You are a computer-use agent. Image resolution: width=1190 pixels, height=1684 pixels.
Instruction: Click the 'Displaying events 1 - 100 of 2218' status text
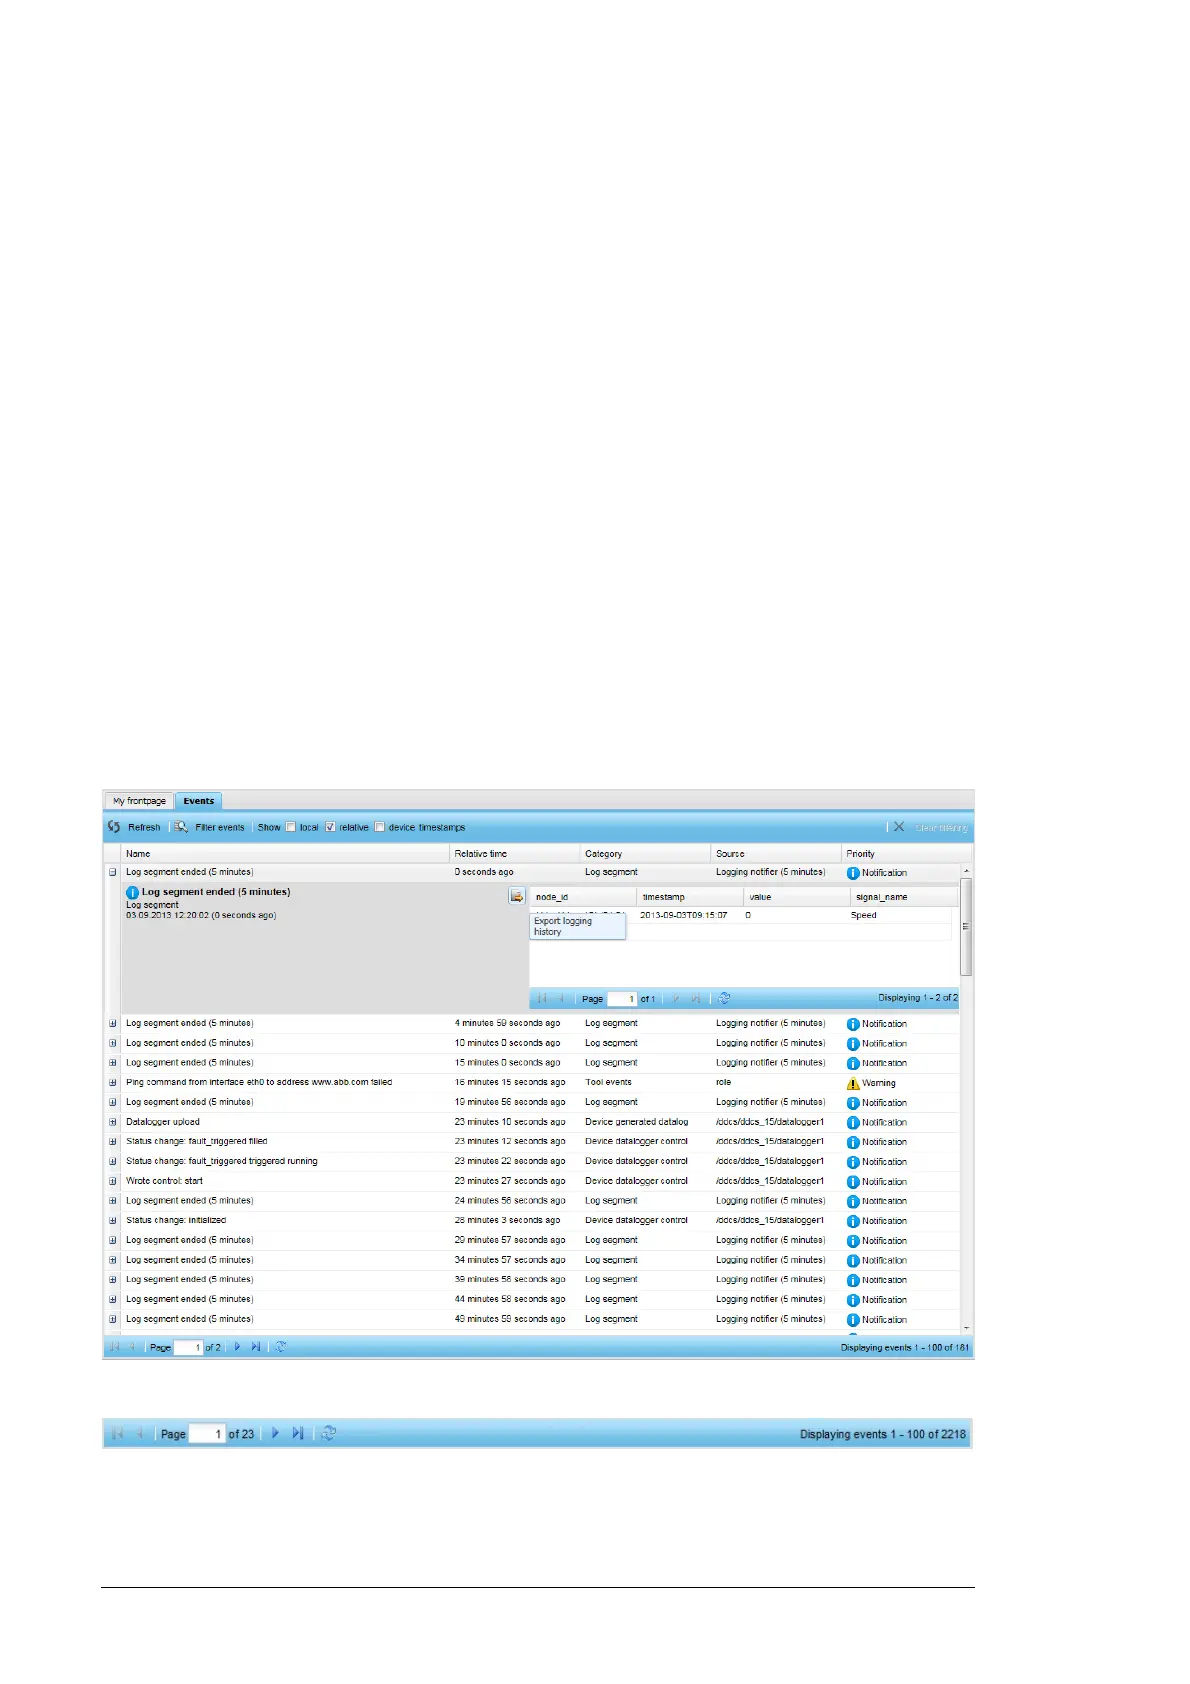(883, 1434)
